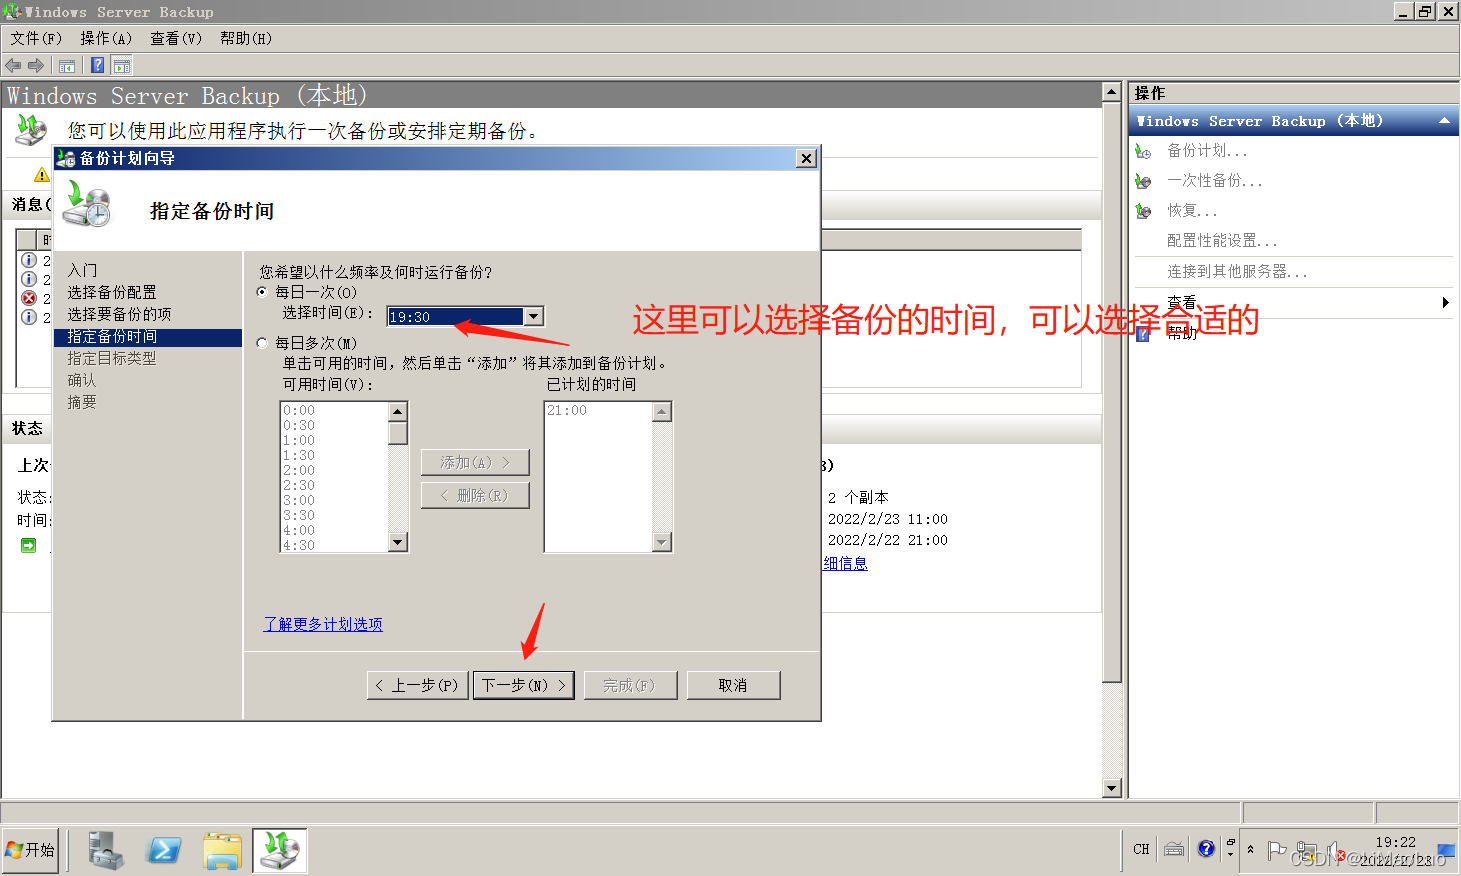
Task: Click the language bar keyboard icon
Action: click(1174, 849)
